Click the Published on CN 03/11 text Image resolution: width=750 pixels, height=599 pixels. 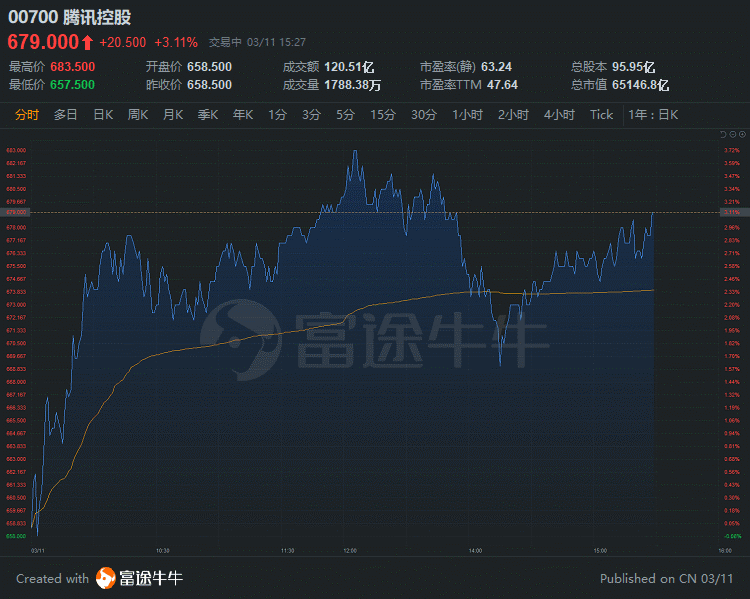click(666, 579)
